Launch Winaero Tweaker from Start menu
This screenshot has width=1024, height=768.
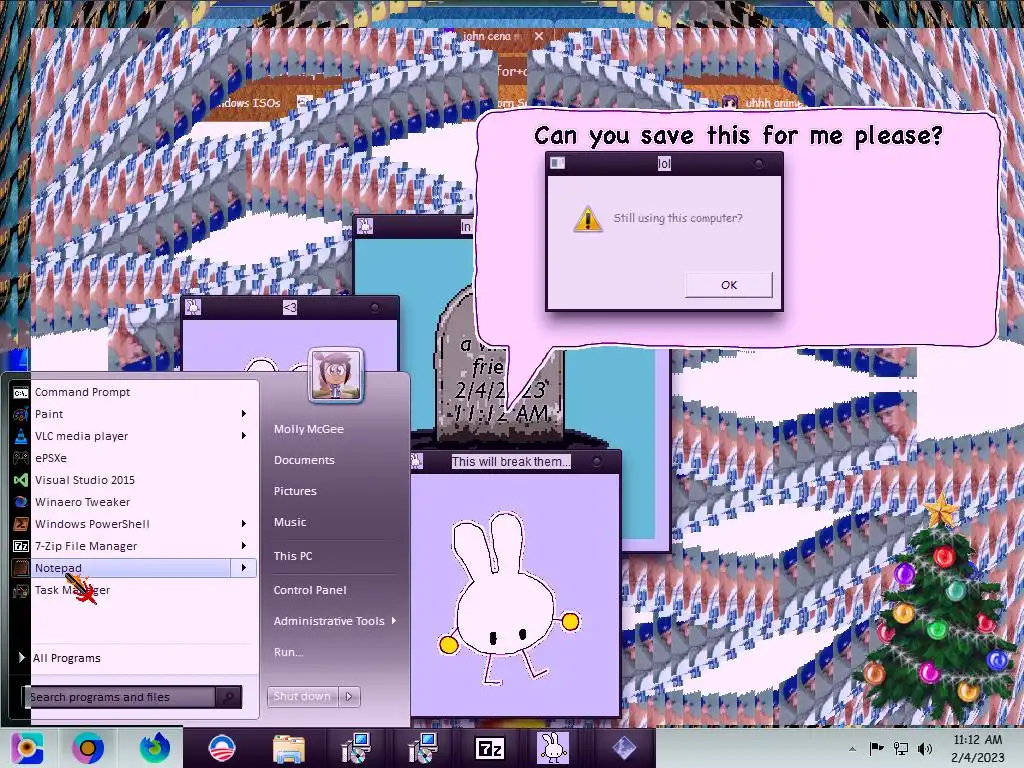[x=82, y=502]
